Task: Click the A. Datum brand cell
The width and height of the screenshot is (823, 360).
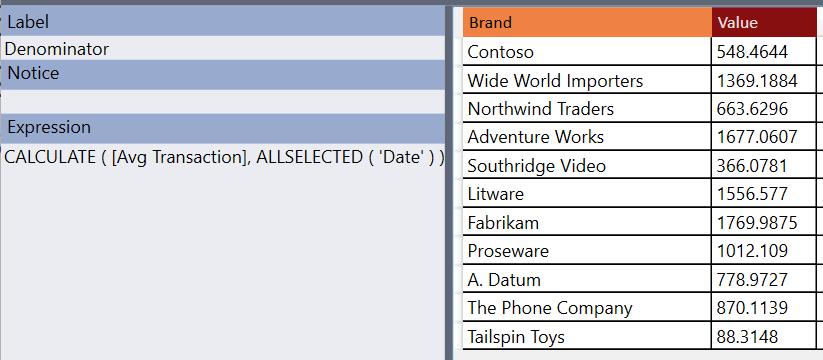Action: pyautogui.click(x=587, y=279)
